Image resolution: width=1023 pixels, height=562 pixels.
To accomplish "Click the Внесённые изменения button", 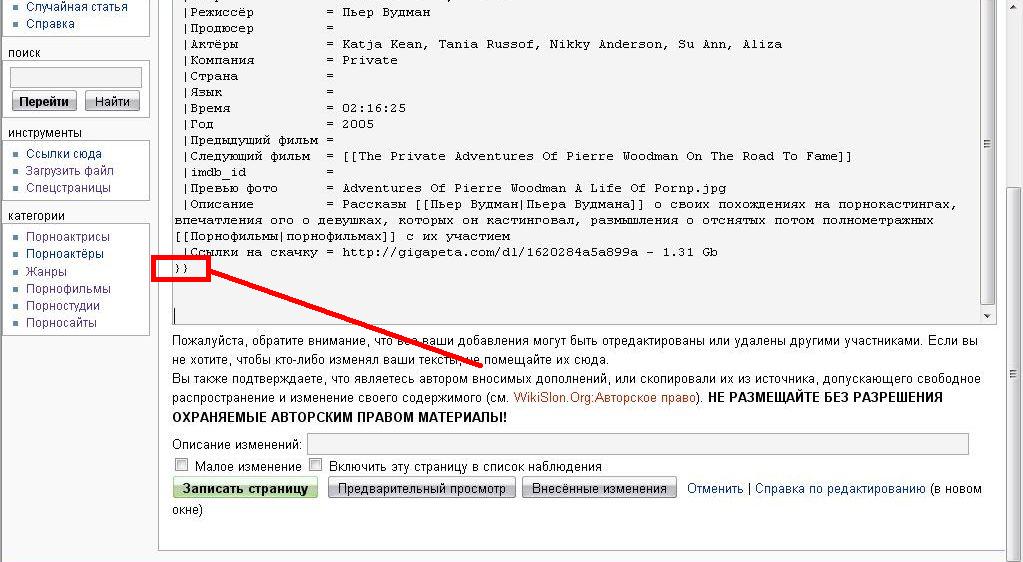I will [599, 488].
